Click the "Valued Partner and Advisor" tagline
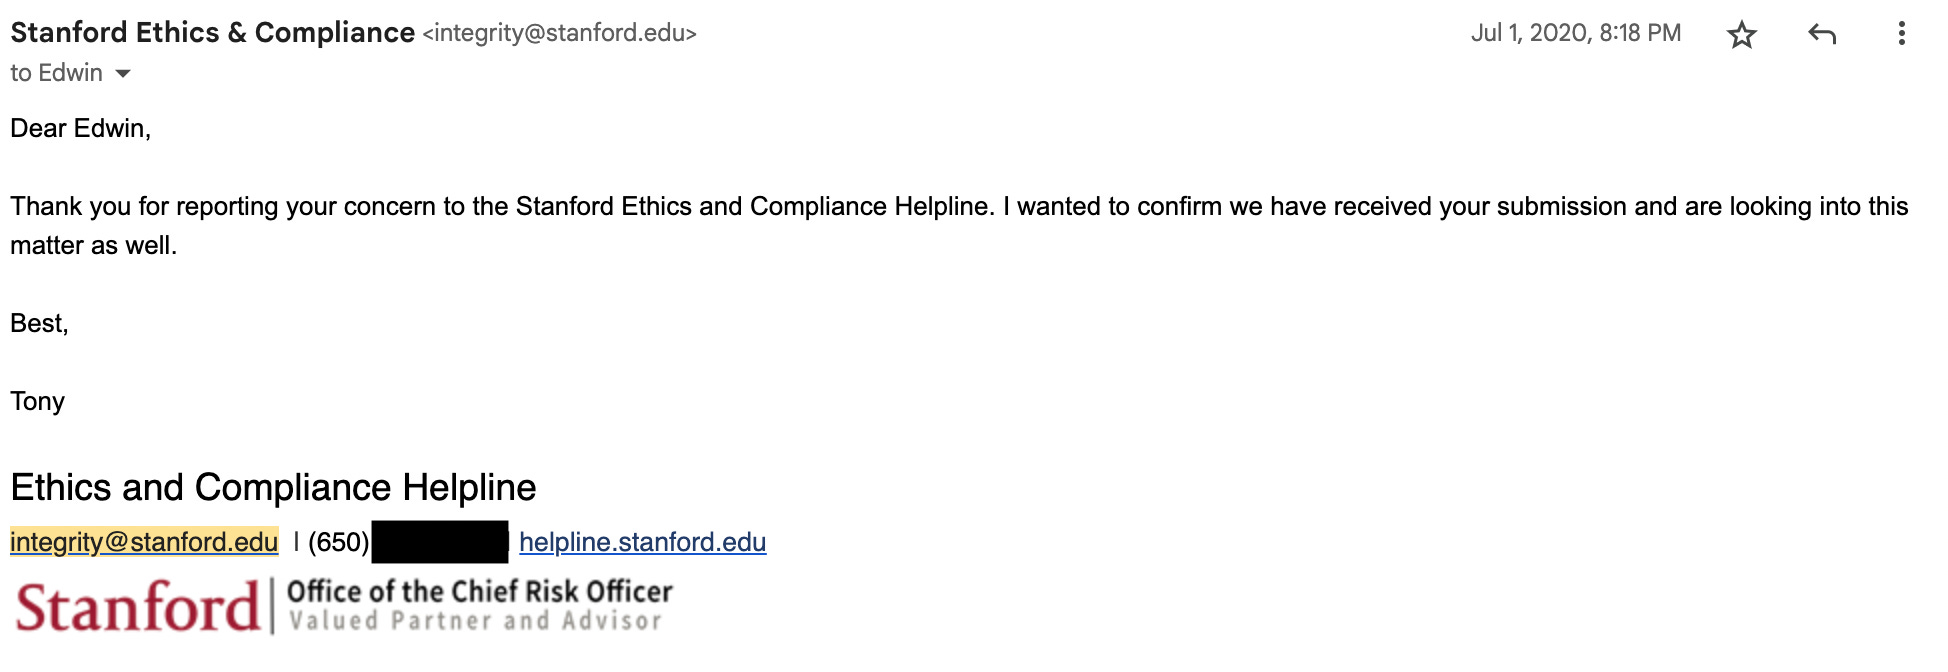1948x672 pixels. coord(476,621)
